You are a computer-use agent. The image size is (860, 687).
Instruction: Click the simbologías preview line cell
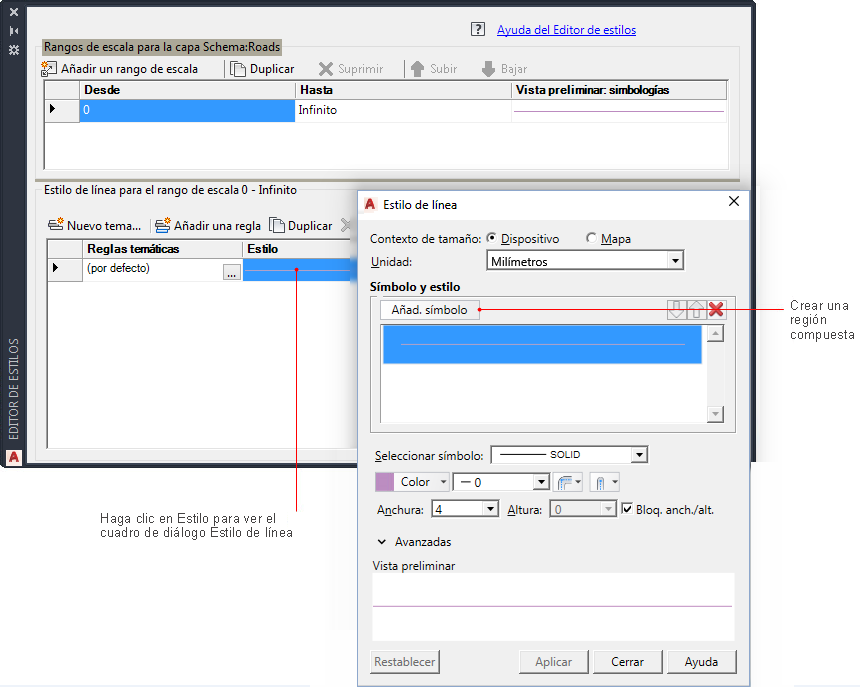click(619, 111)
